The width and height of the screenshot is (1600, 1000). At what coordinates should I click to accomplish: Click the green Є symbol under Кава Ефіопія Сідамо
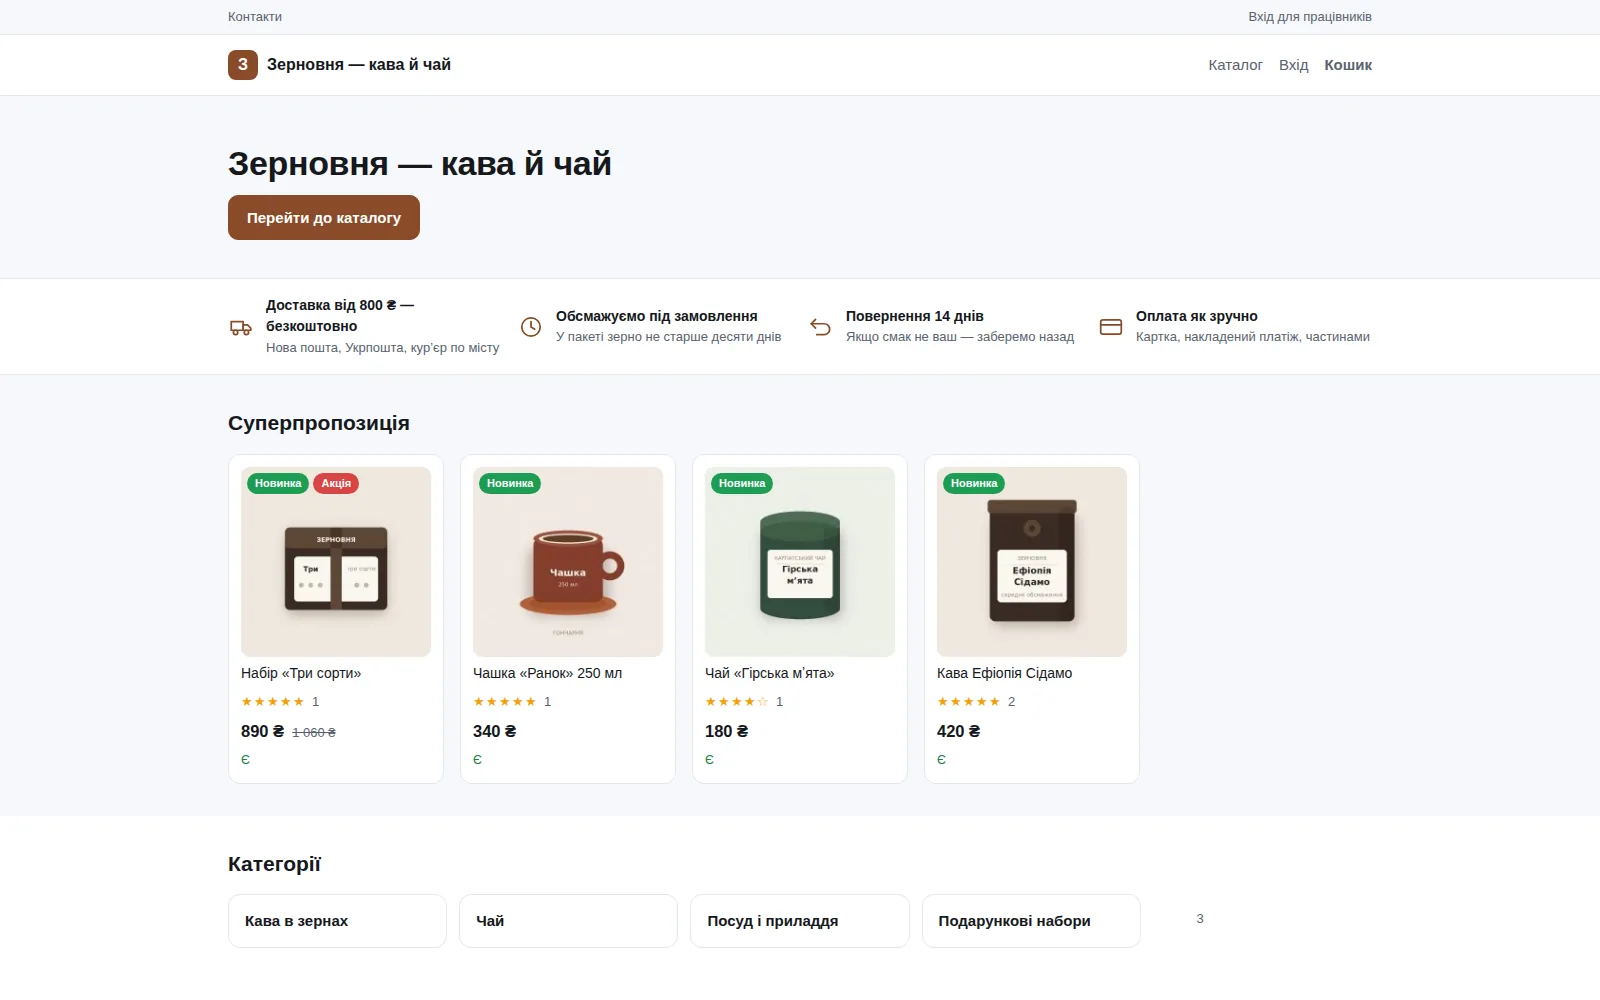click(941, 760)
